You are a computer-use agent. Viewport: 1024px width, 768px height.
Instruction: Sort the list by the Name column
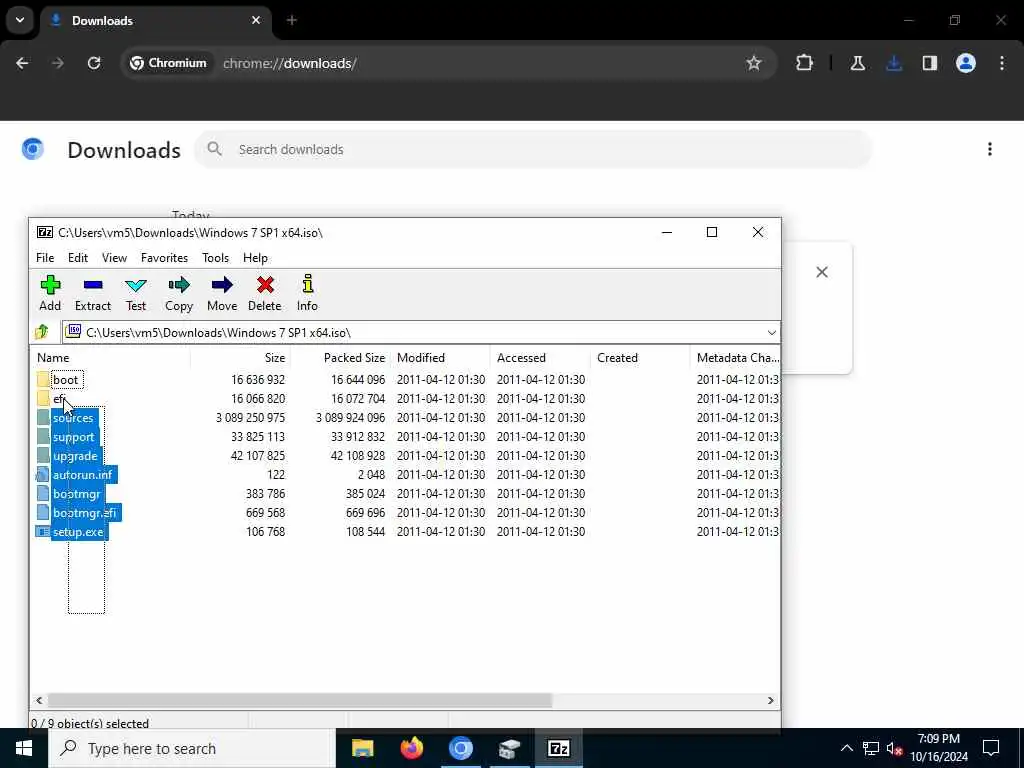coord(110,358)
